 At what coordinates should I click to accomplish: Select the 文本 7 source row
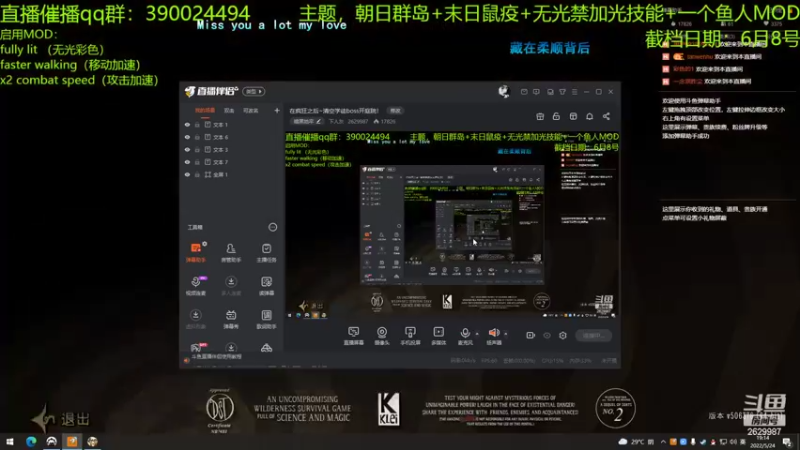click(232, 162)
